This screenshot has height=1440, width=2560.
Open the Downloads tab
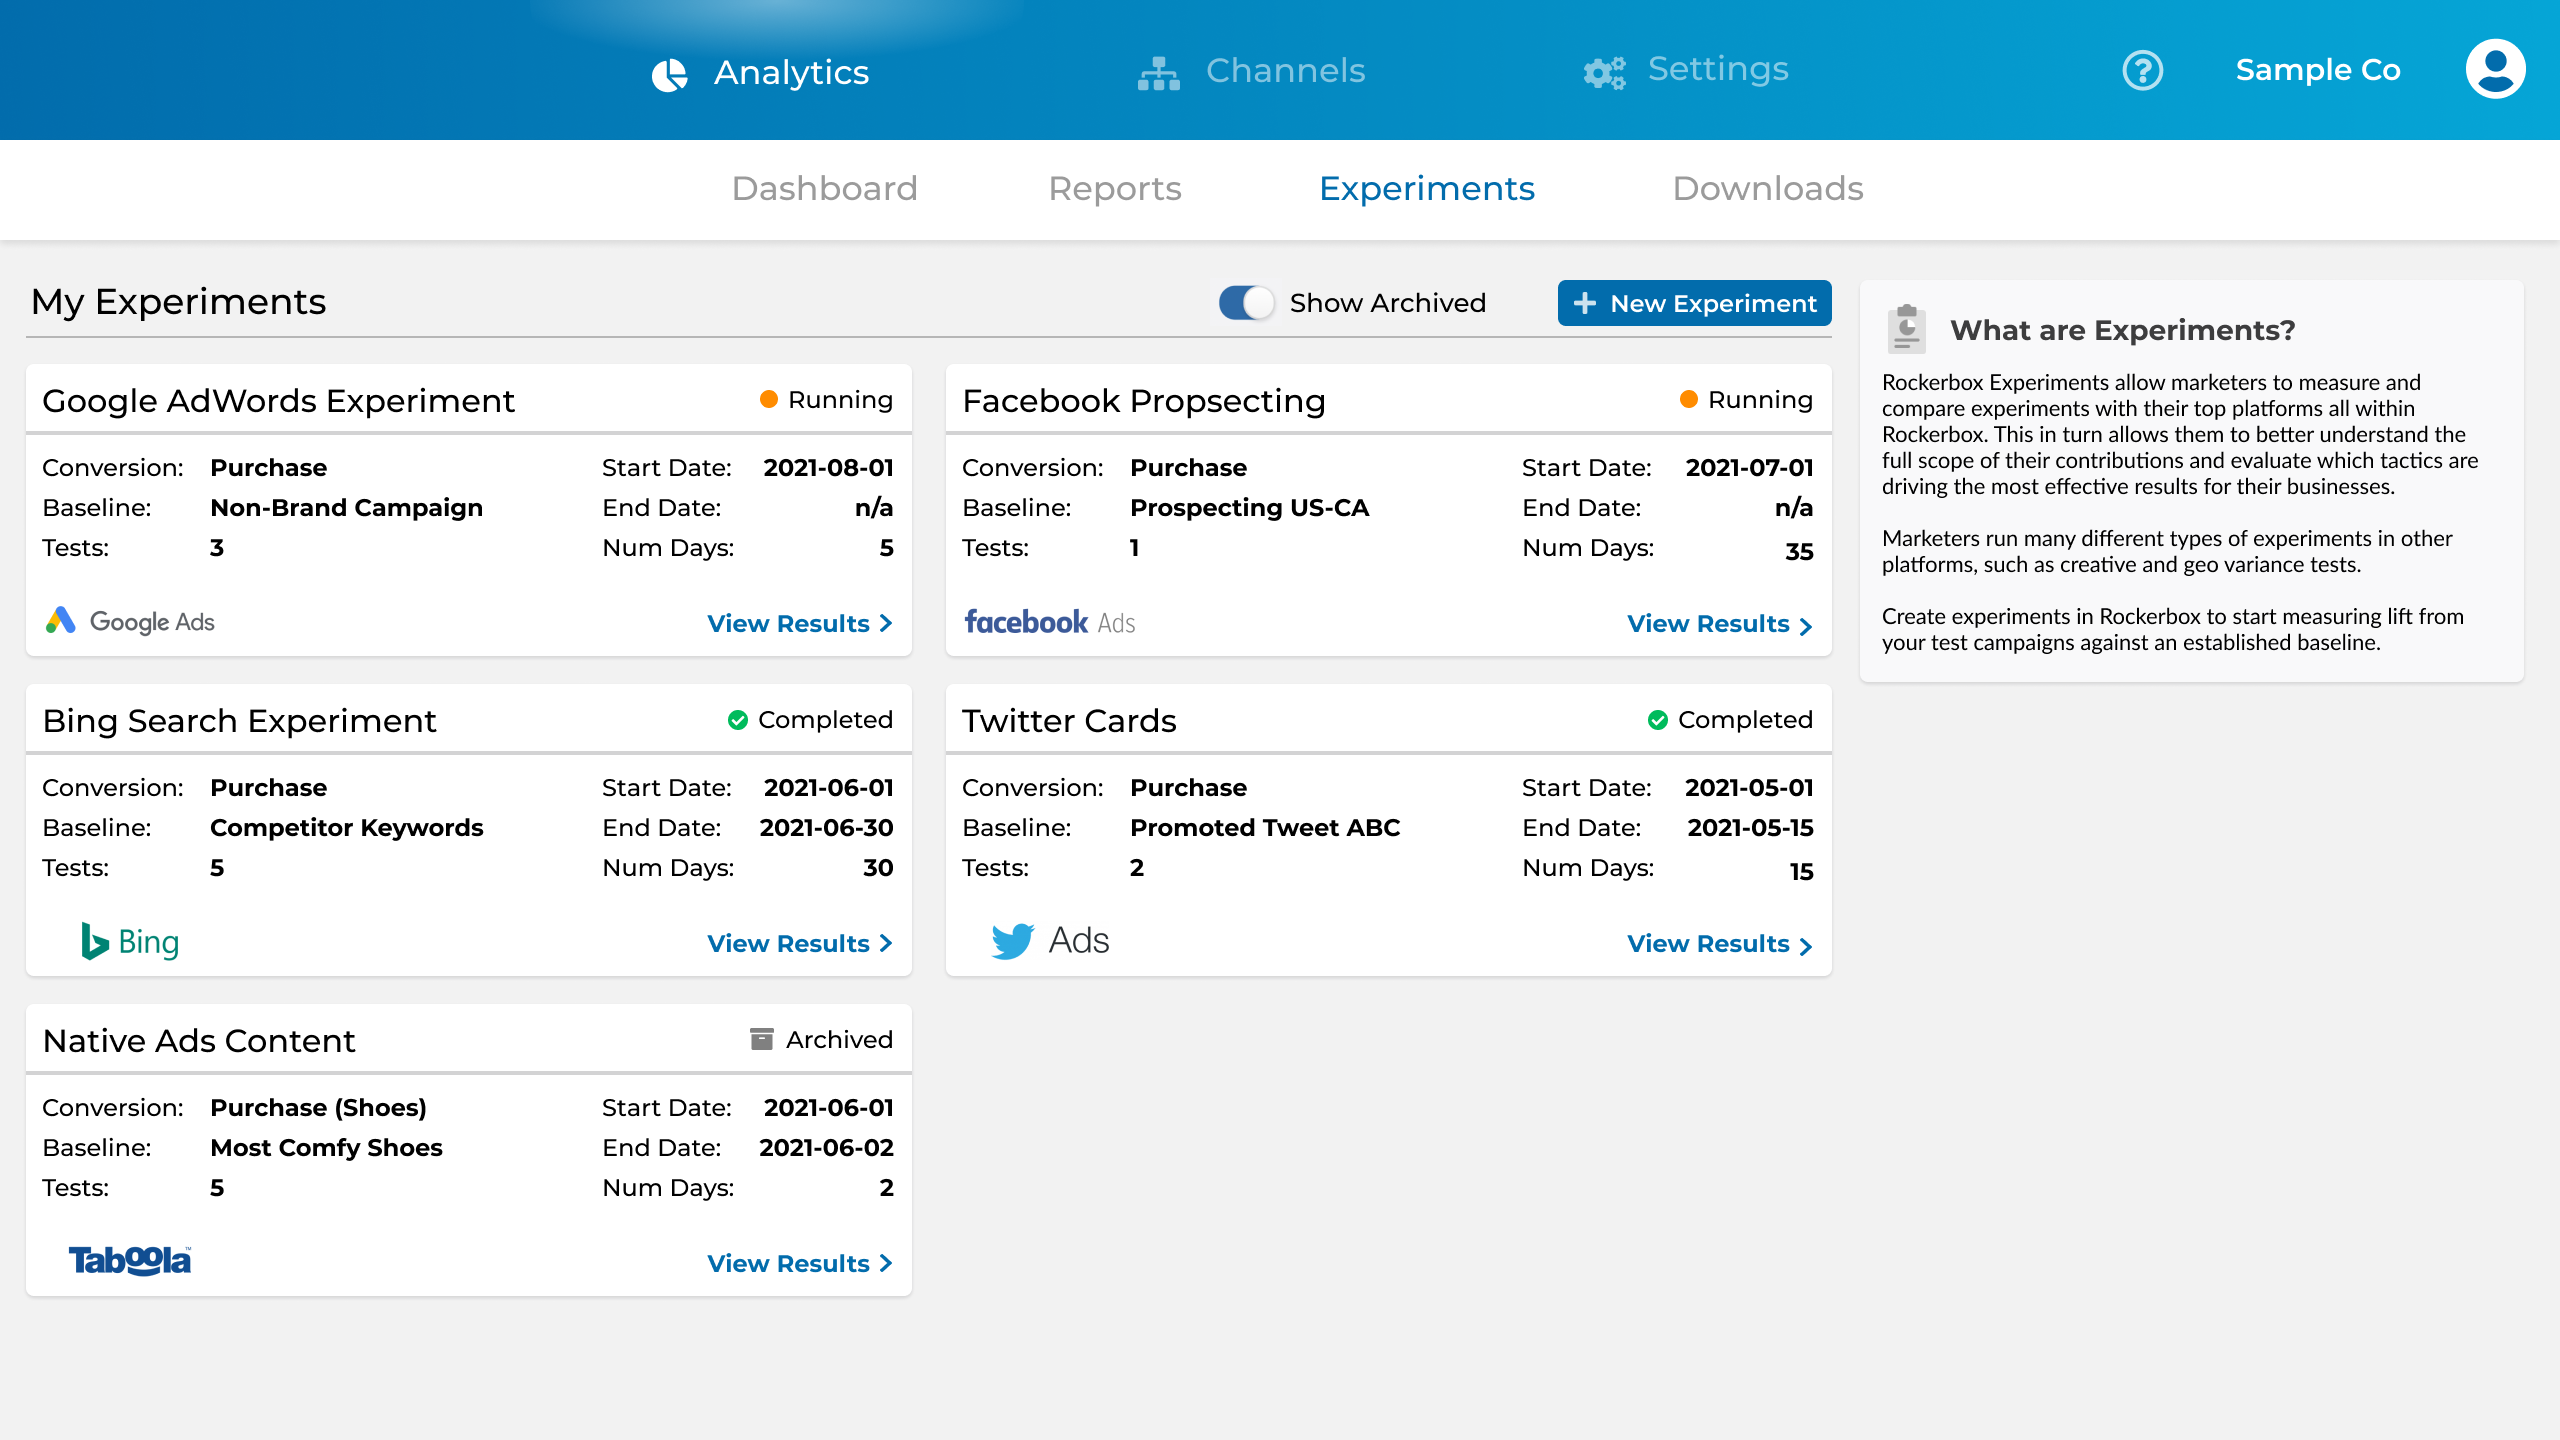1767,189
